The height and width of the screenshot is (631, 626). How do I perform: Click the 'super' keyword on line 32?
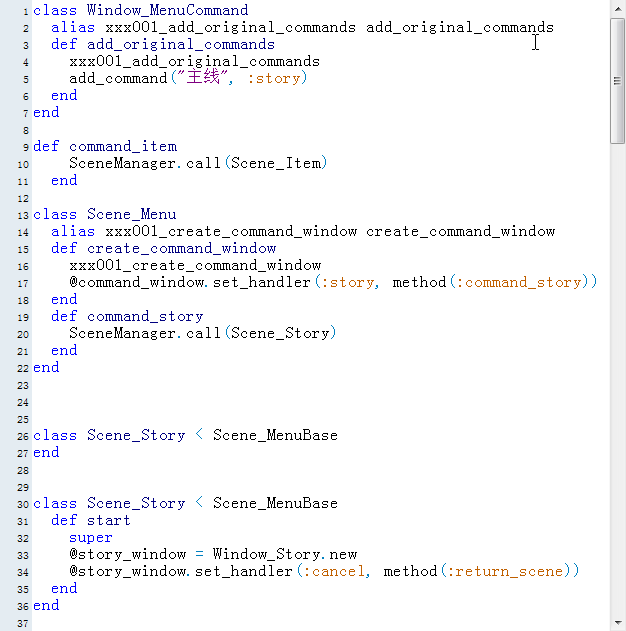click(x=91, y=538)
